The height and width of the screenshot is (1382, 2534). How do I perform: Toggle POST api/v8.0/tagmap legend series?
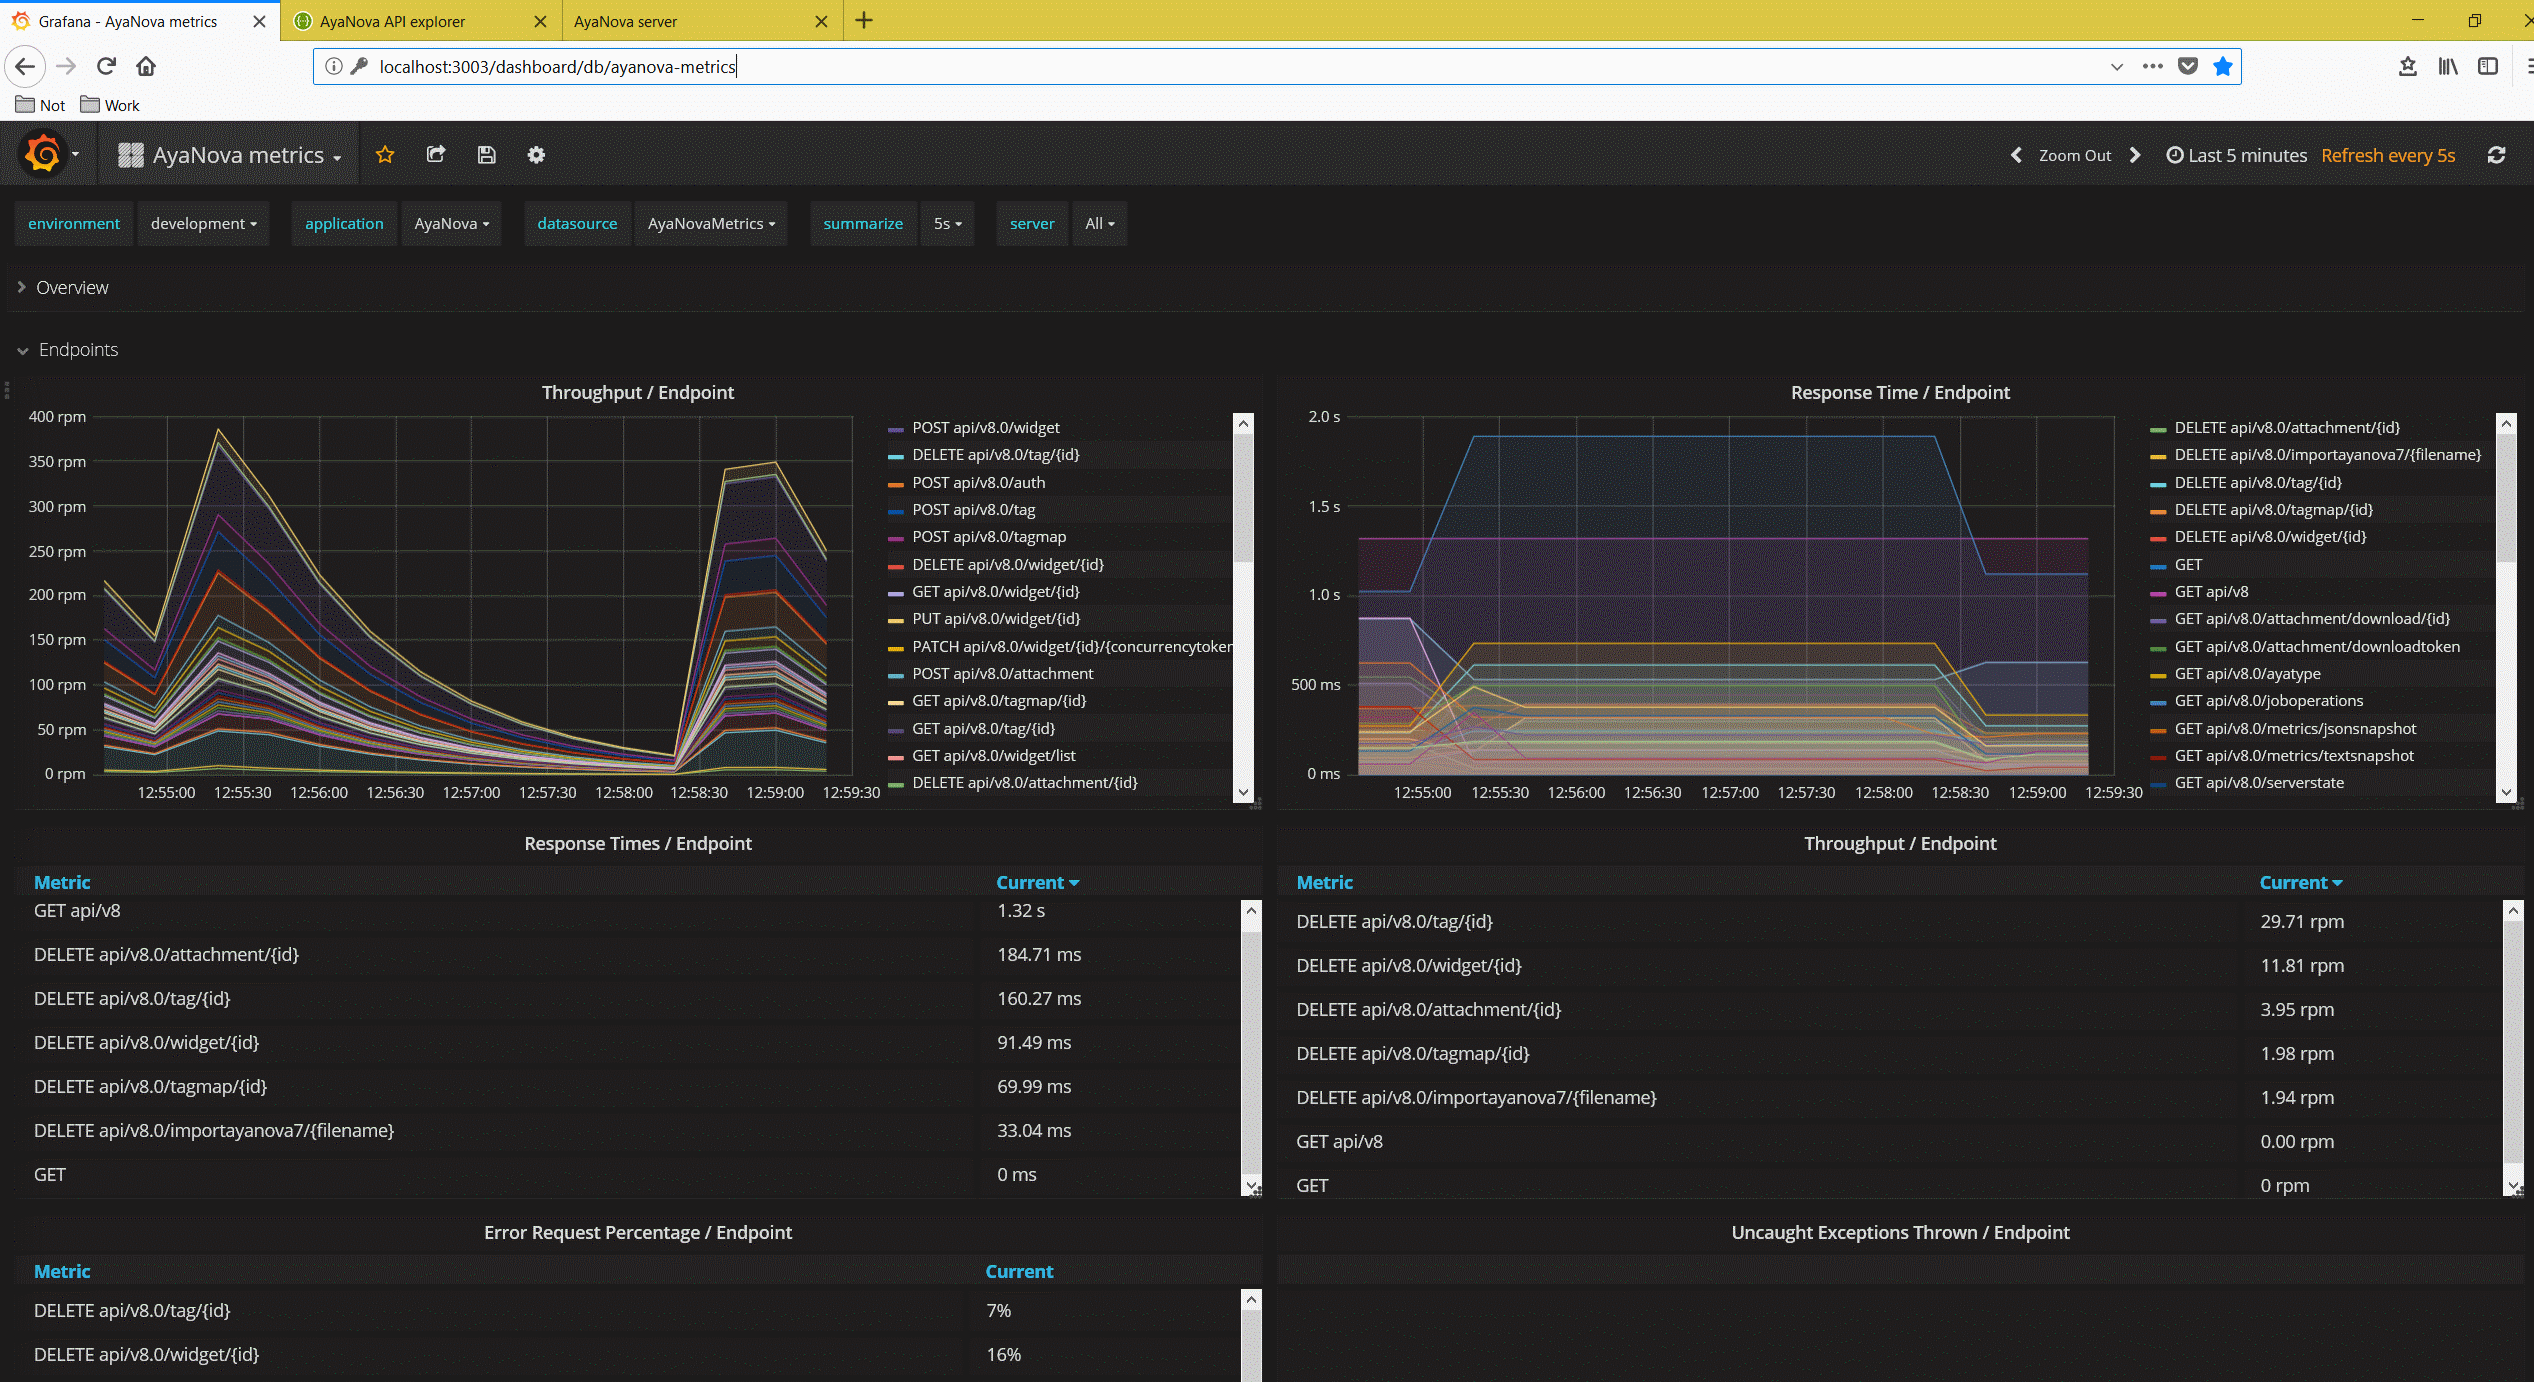click(988, 536)
